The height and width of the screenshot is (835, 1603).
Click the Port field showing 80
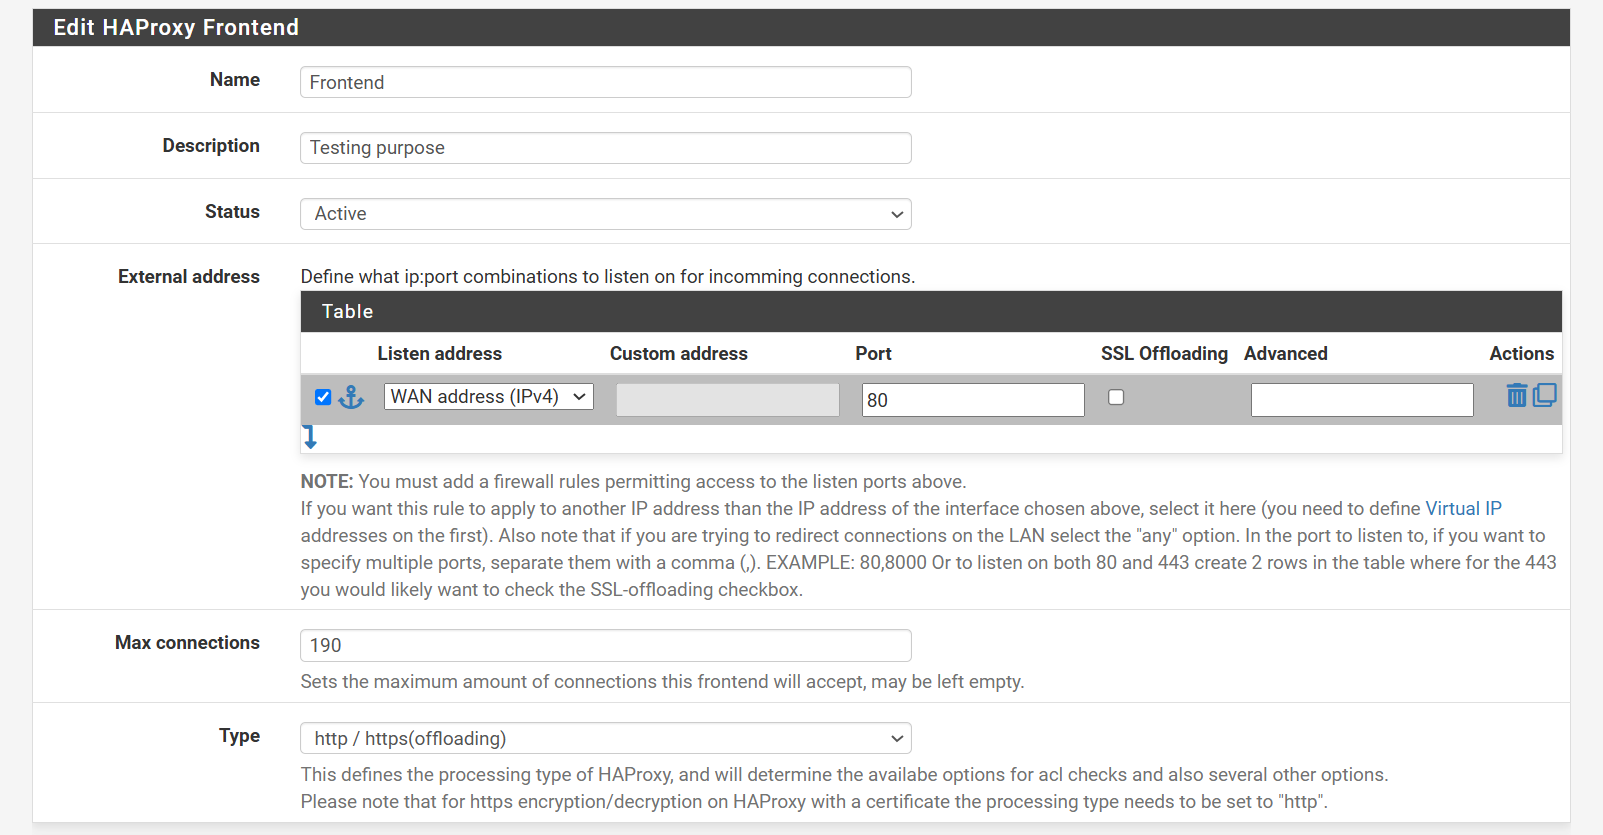click(x=973, y=400)
